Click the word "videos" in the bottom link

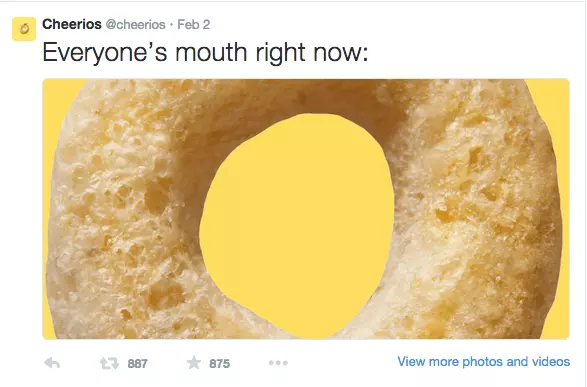coord(551,362)
